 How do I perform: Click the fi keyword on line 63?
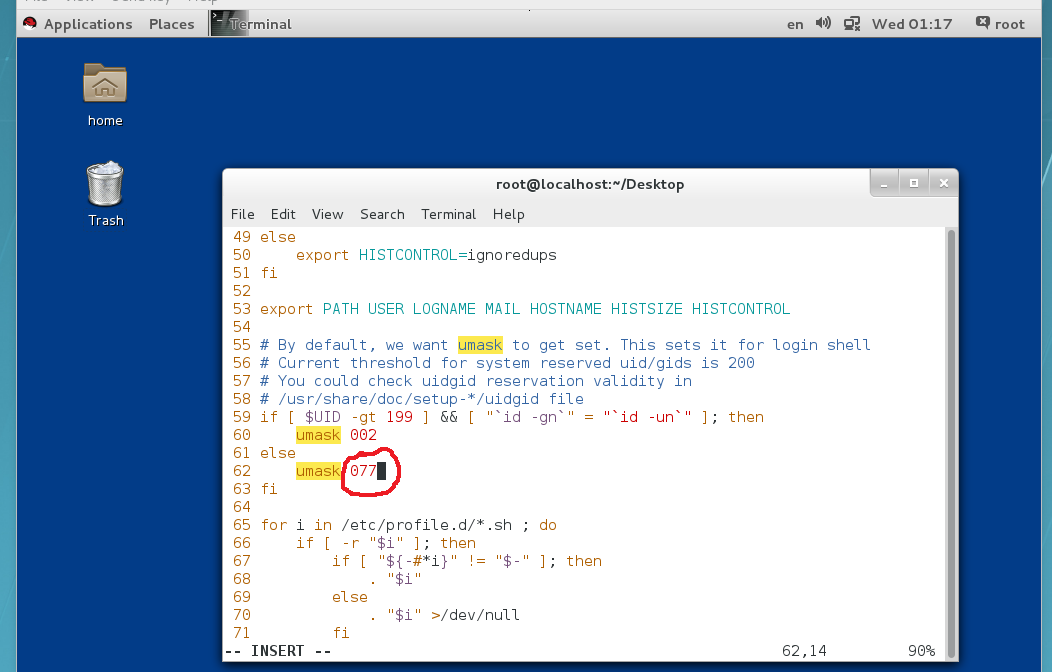pyautogui.click(x=269, y=489)
